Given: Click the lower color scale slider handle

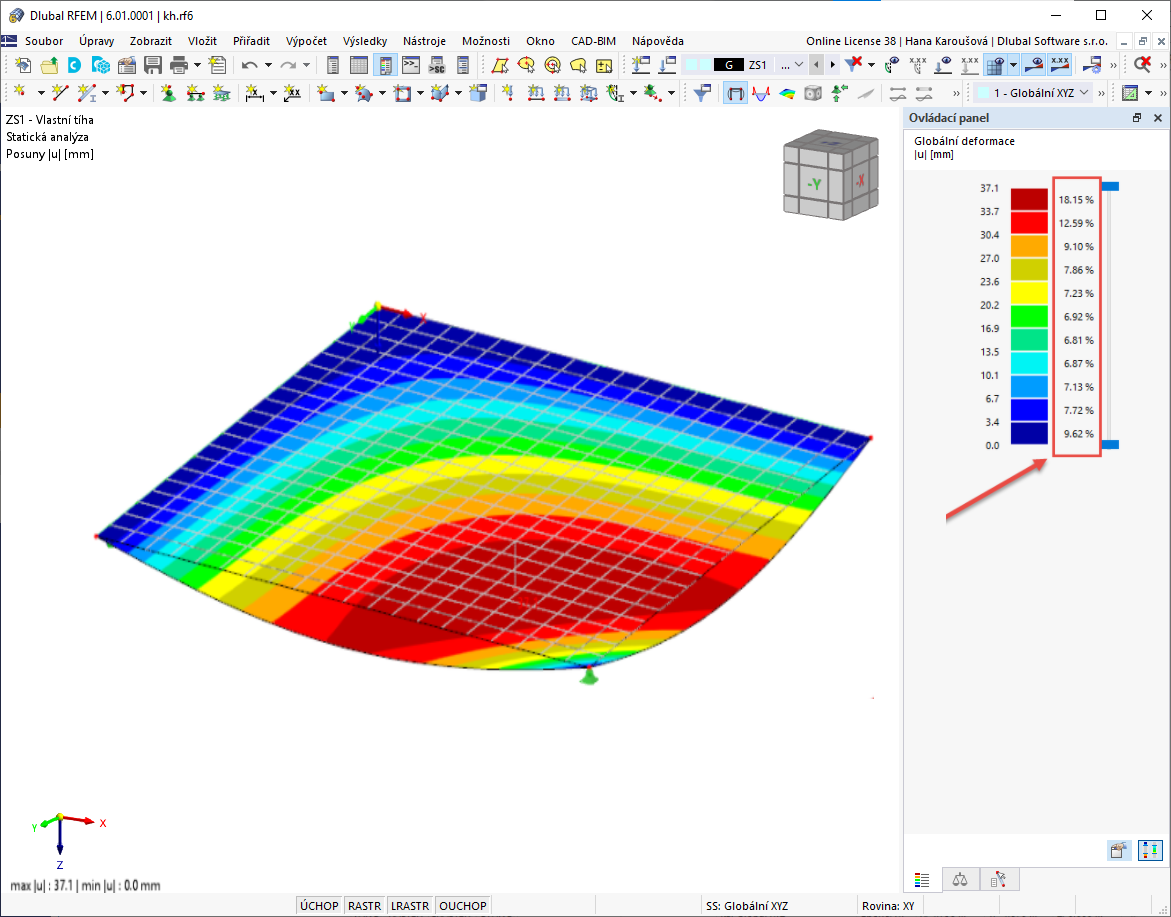Looking at the screenshot, I should coord(1111,444).
